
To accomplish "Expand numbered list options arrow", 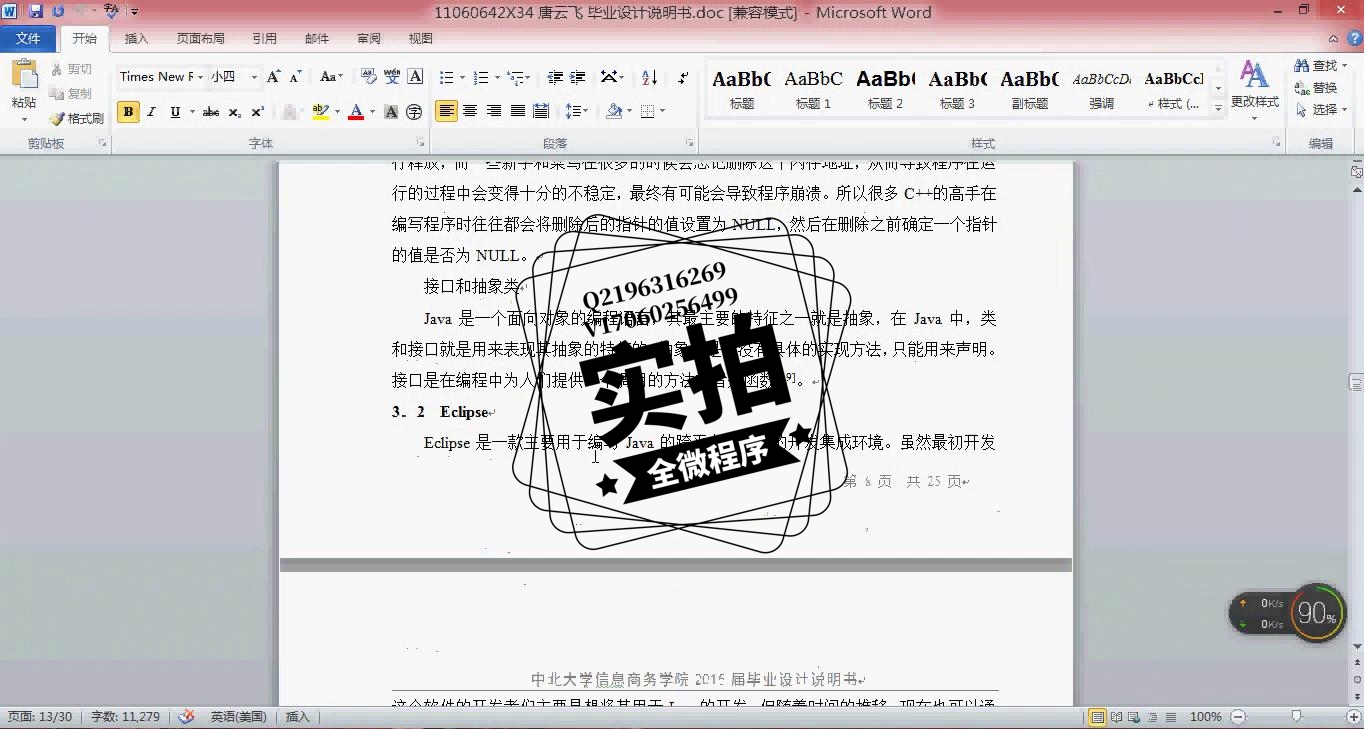I will 496,77.
